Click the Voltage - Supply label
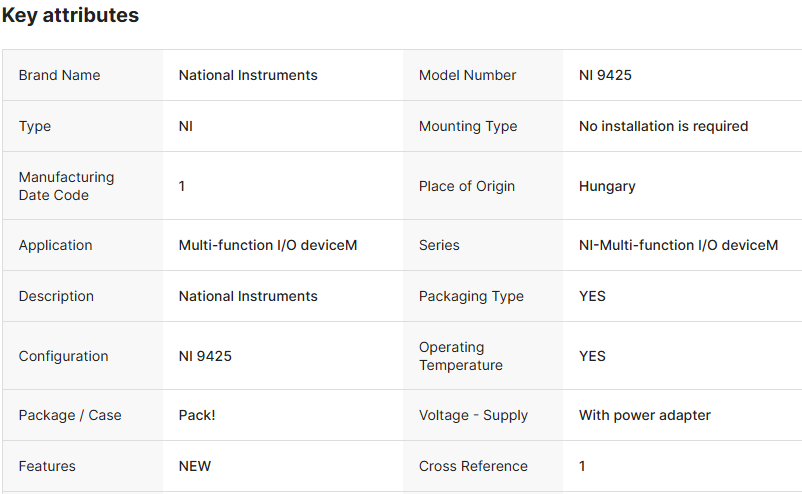This screenshot has height=494, width=802. click(x=473, y=415)
